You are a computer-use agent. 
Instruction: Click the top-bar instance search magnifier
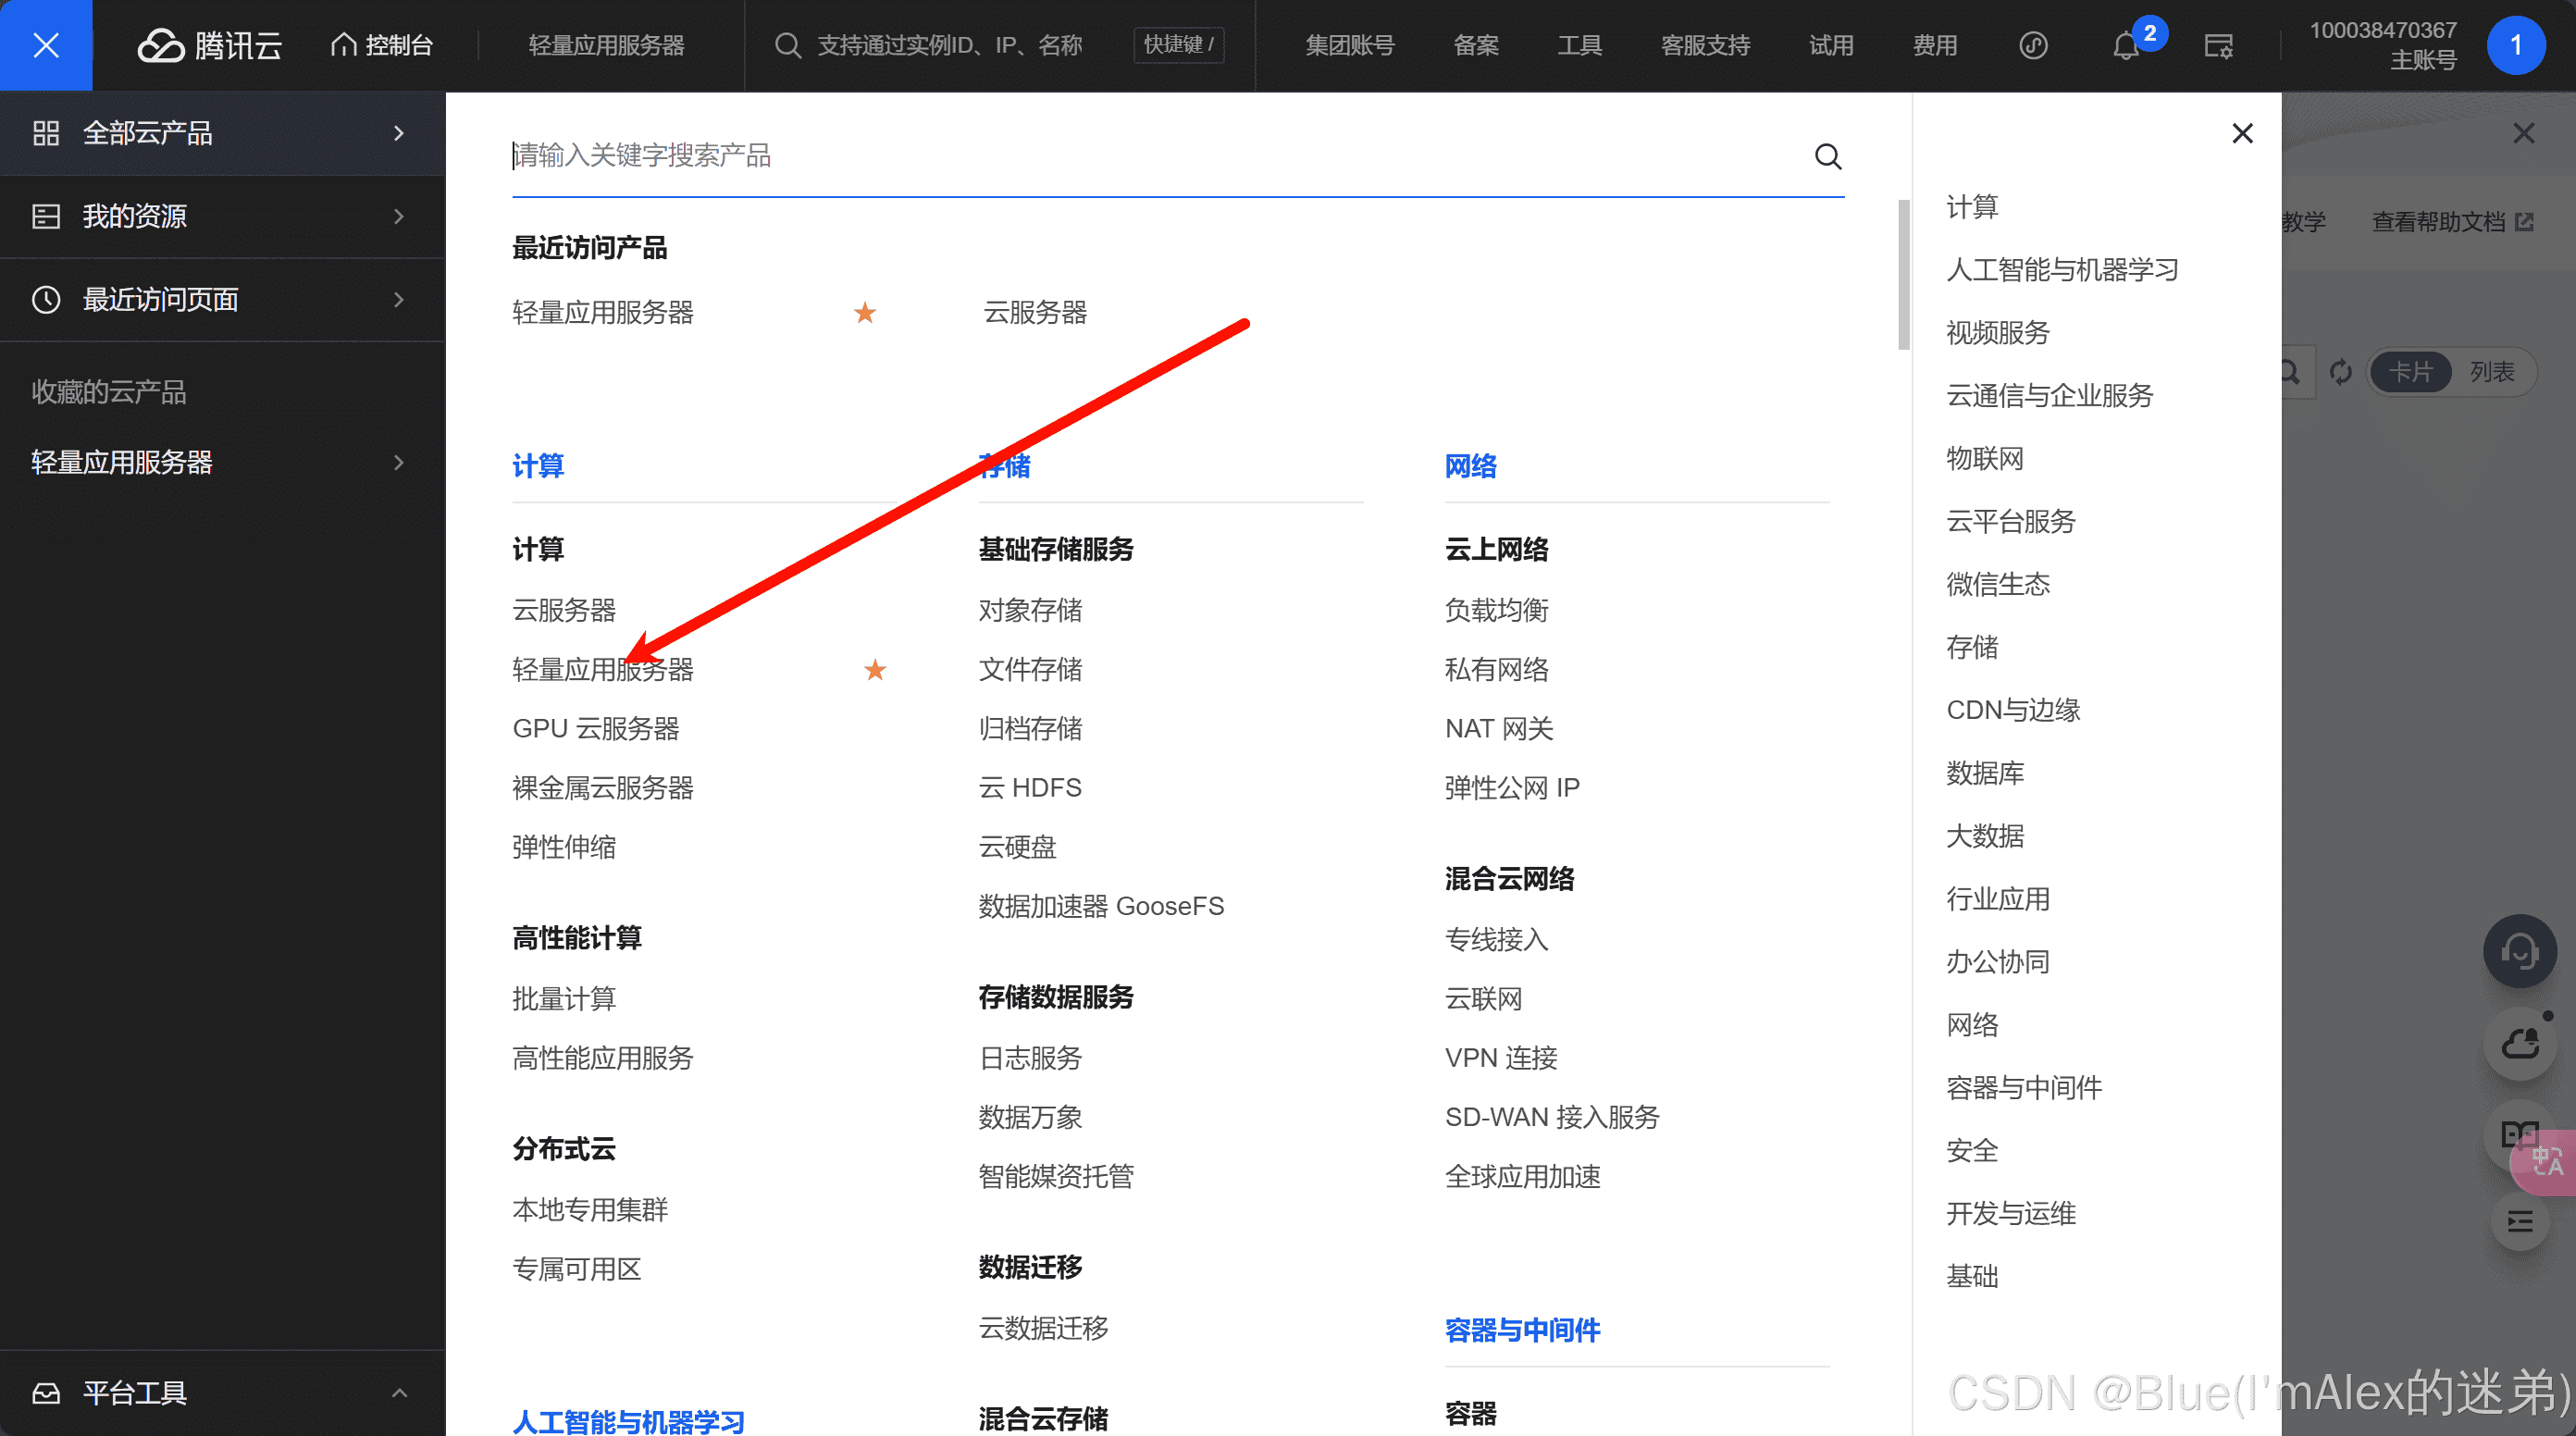tap(787, 45)
